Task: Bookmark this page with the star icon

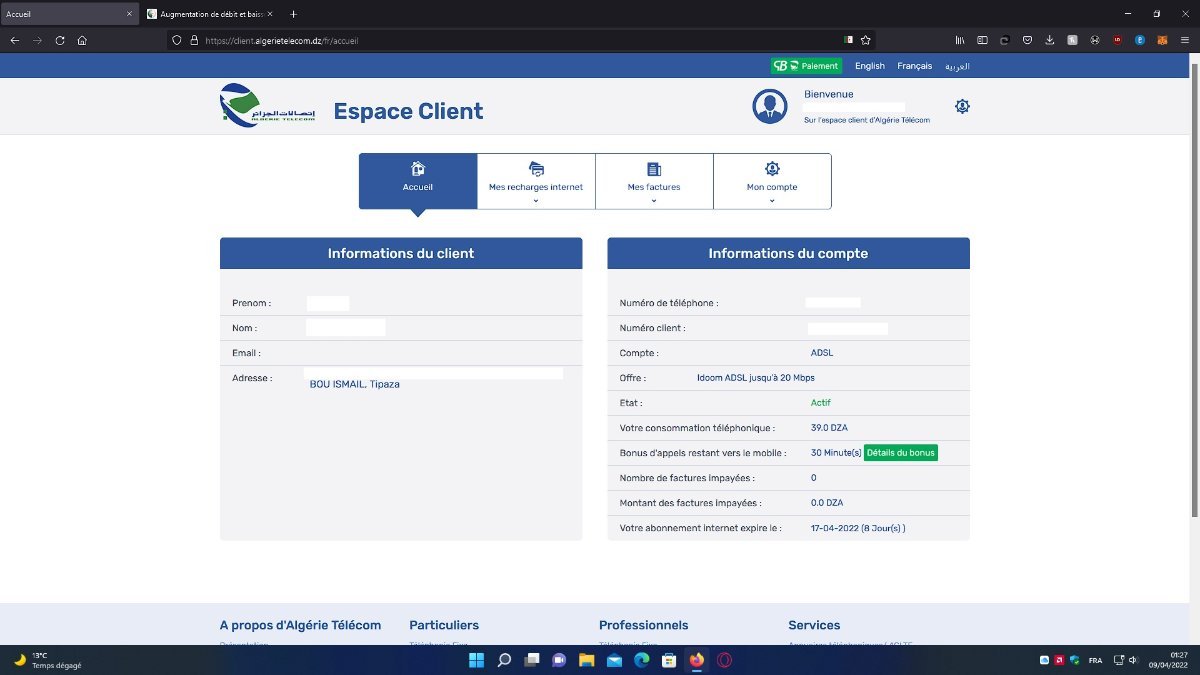Action: tap(865, 40)
